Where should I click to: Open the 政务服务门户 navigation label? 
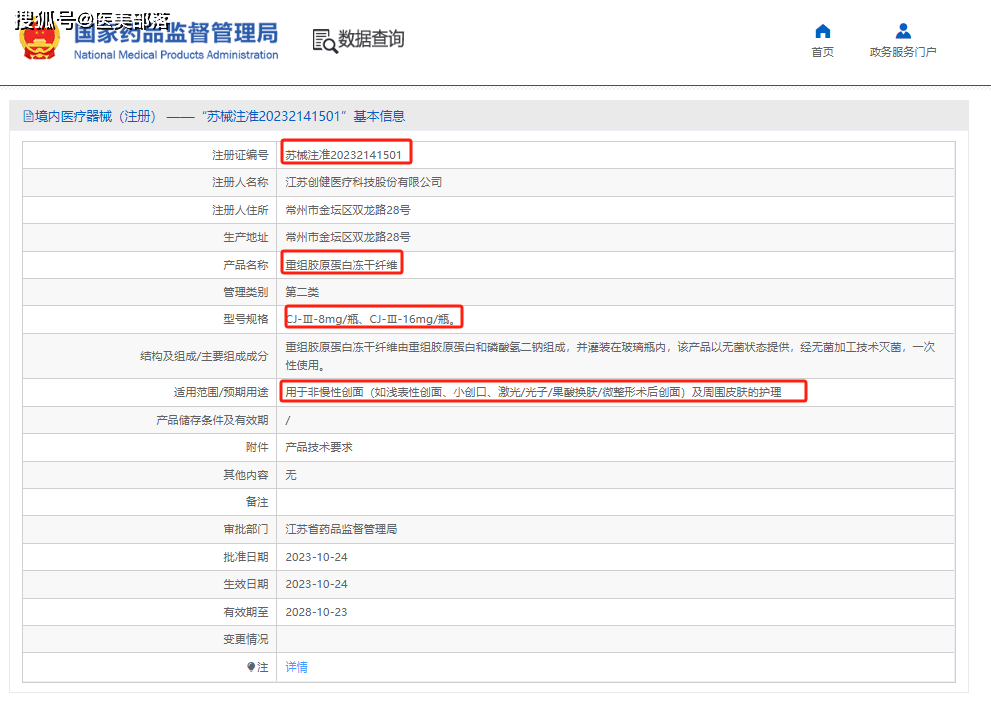coord(903,52)
